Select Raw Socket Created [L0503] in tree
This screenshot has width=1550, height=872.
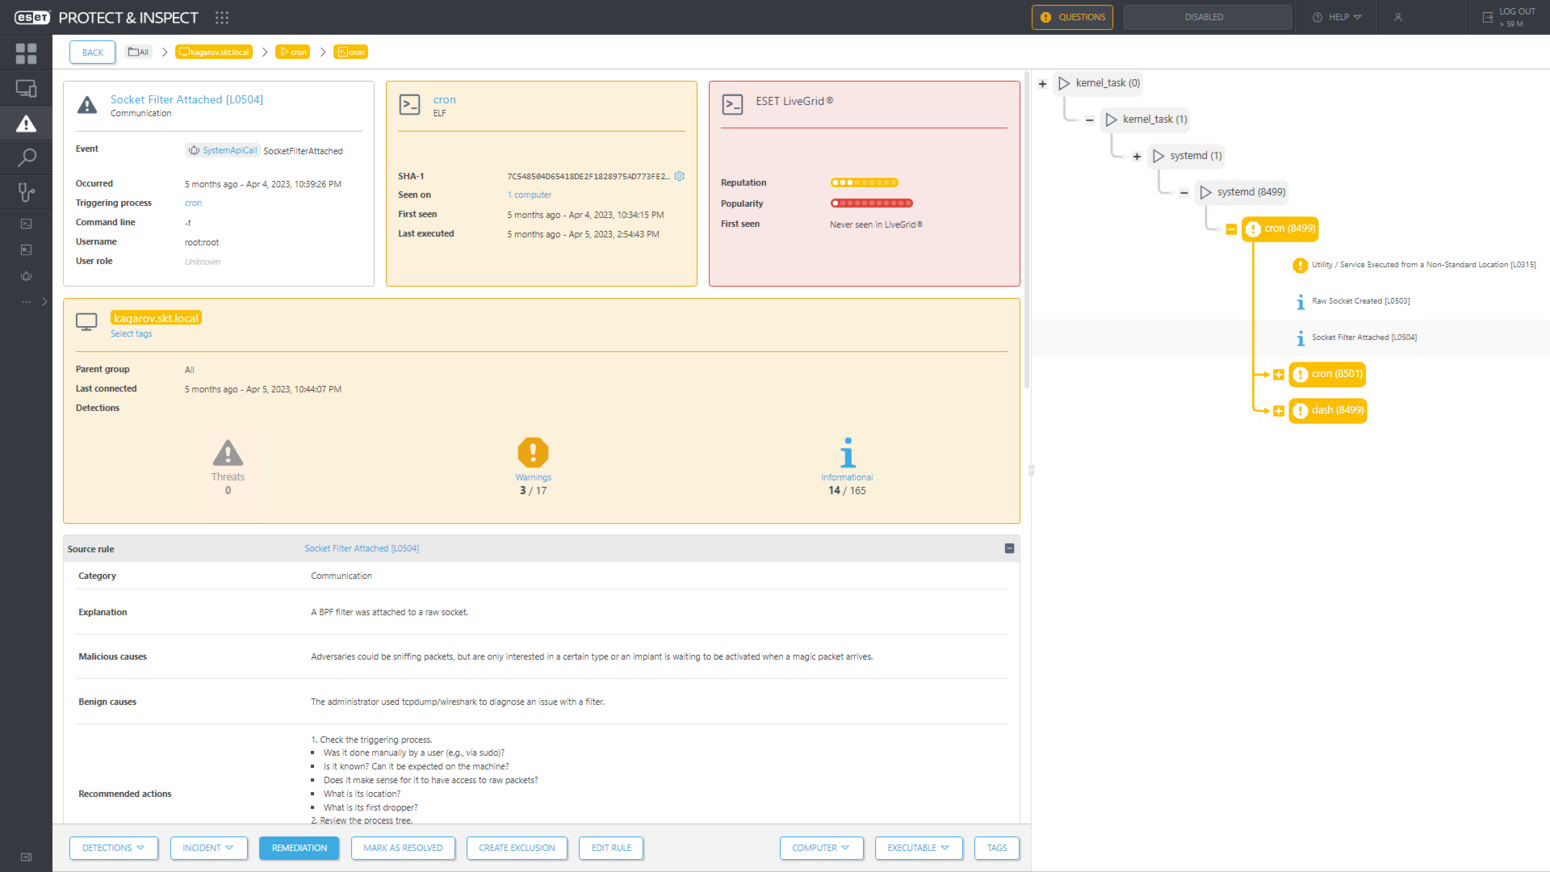click(1360, 301)
